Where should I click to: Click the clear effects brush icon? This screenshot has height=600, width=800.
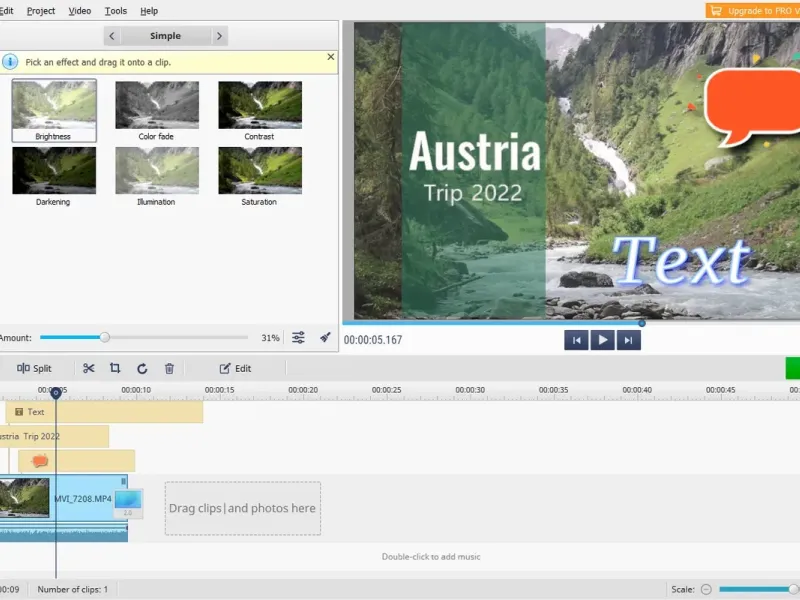point(325,337)
